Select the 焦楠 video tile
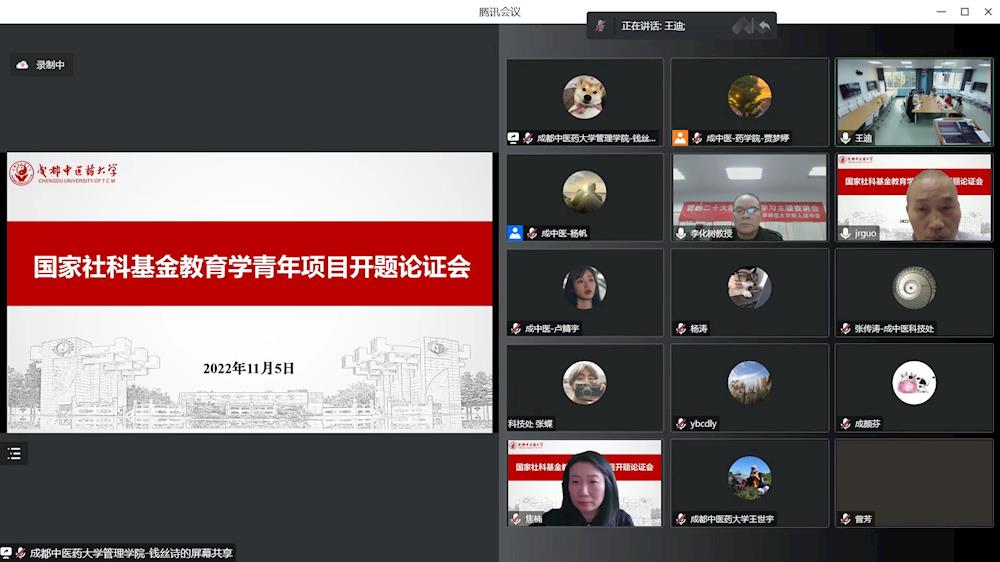Screen dimensions: 1000x562 click(x=585, y=483)
